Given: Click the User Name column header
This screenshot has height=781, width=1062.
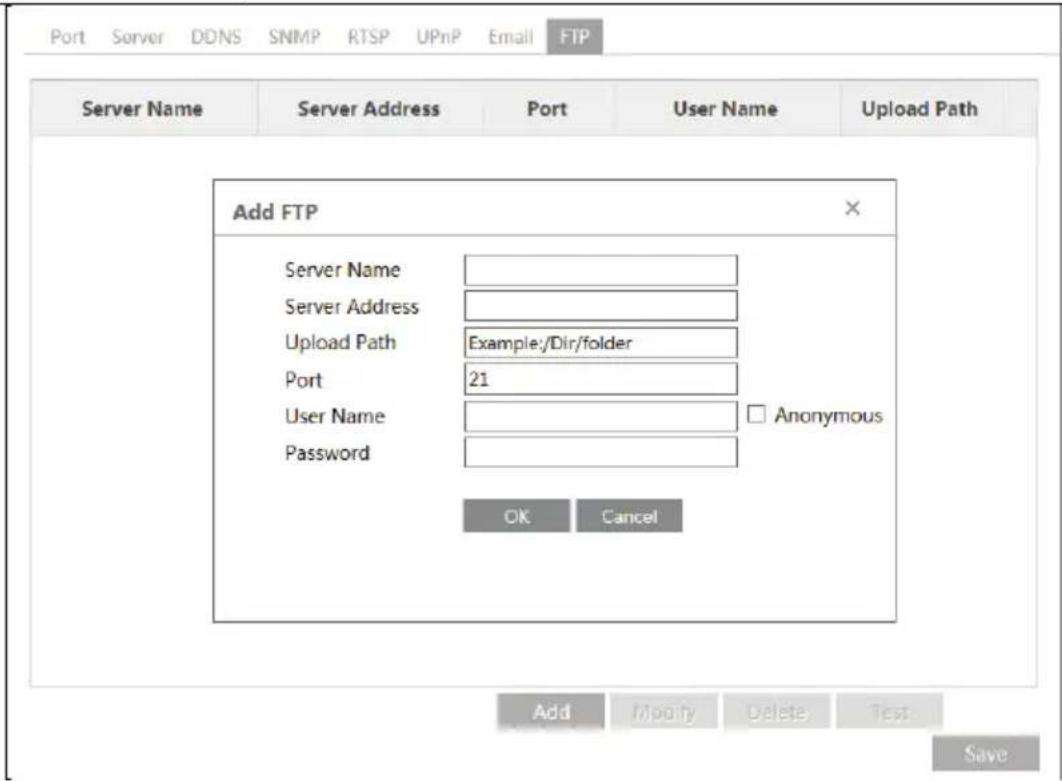Looking at the screenshot, I should [x=725, y=108].
